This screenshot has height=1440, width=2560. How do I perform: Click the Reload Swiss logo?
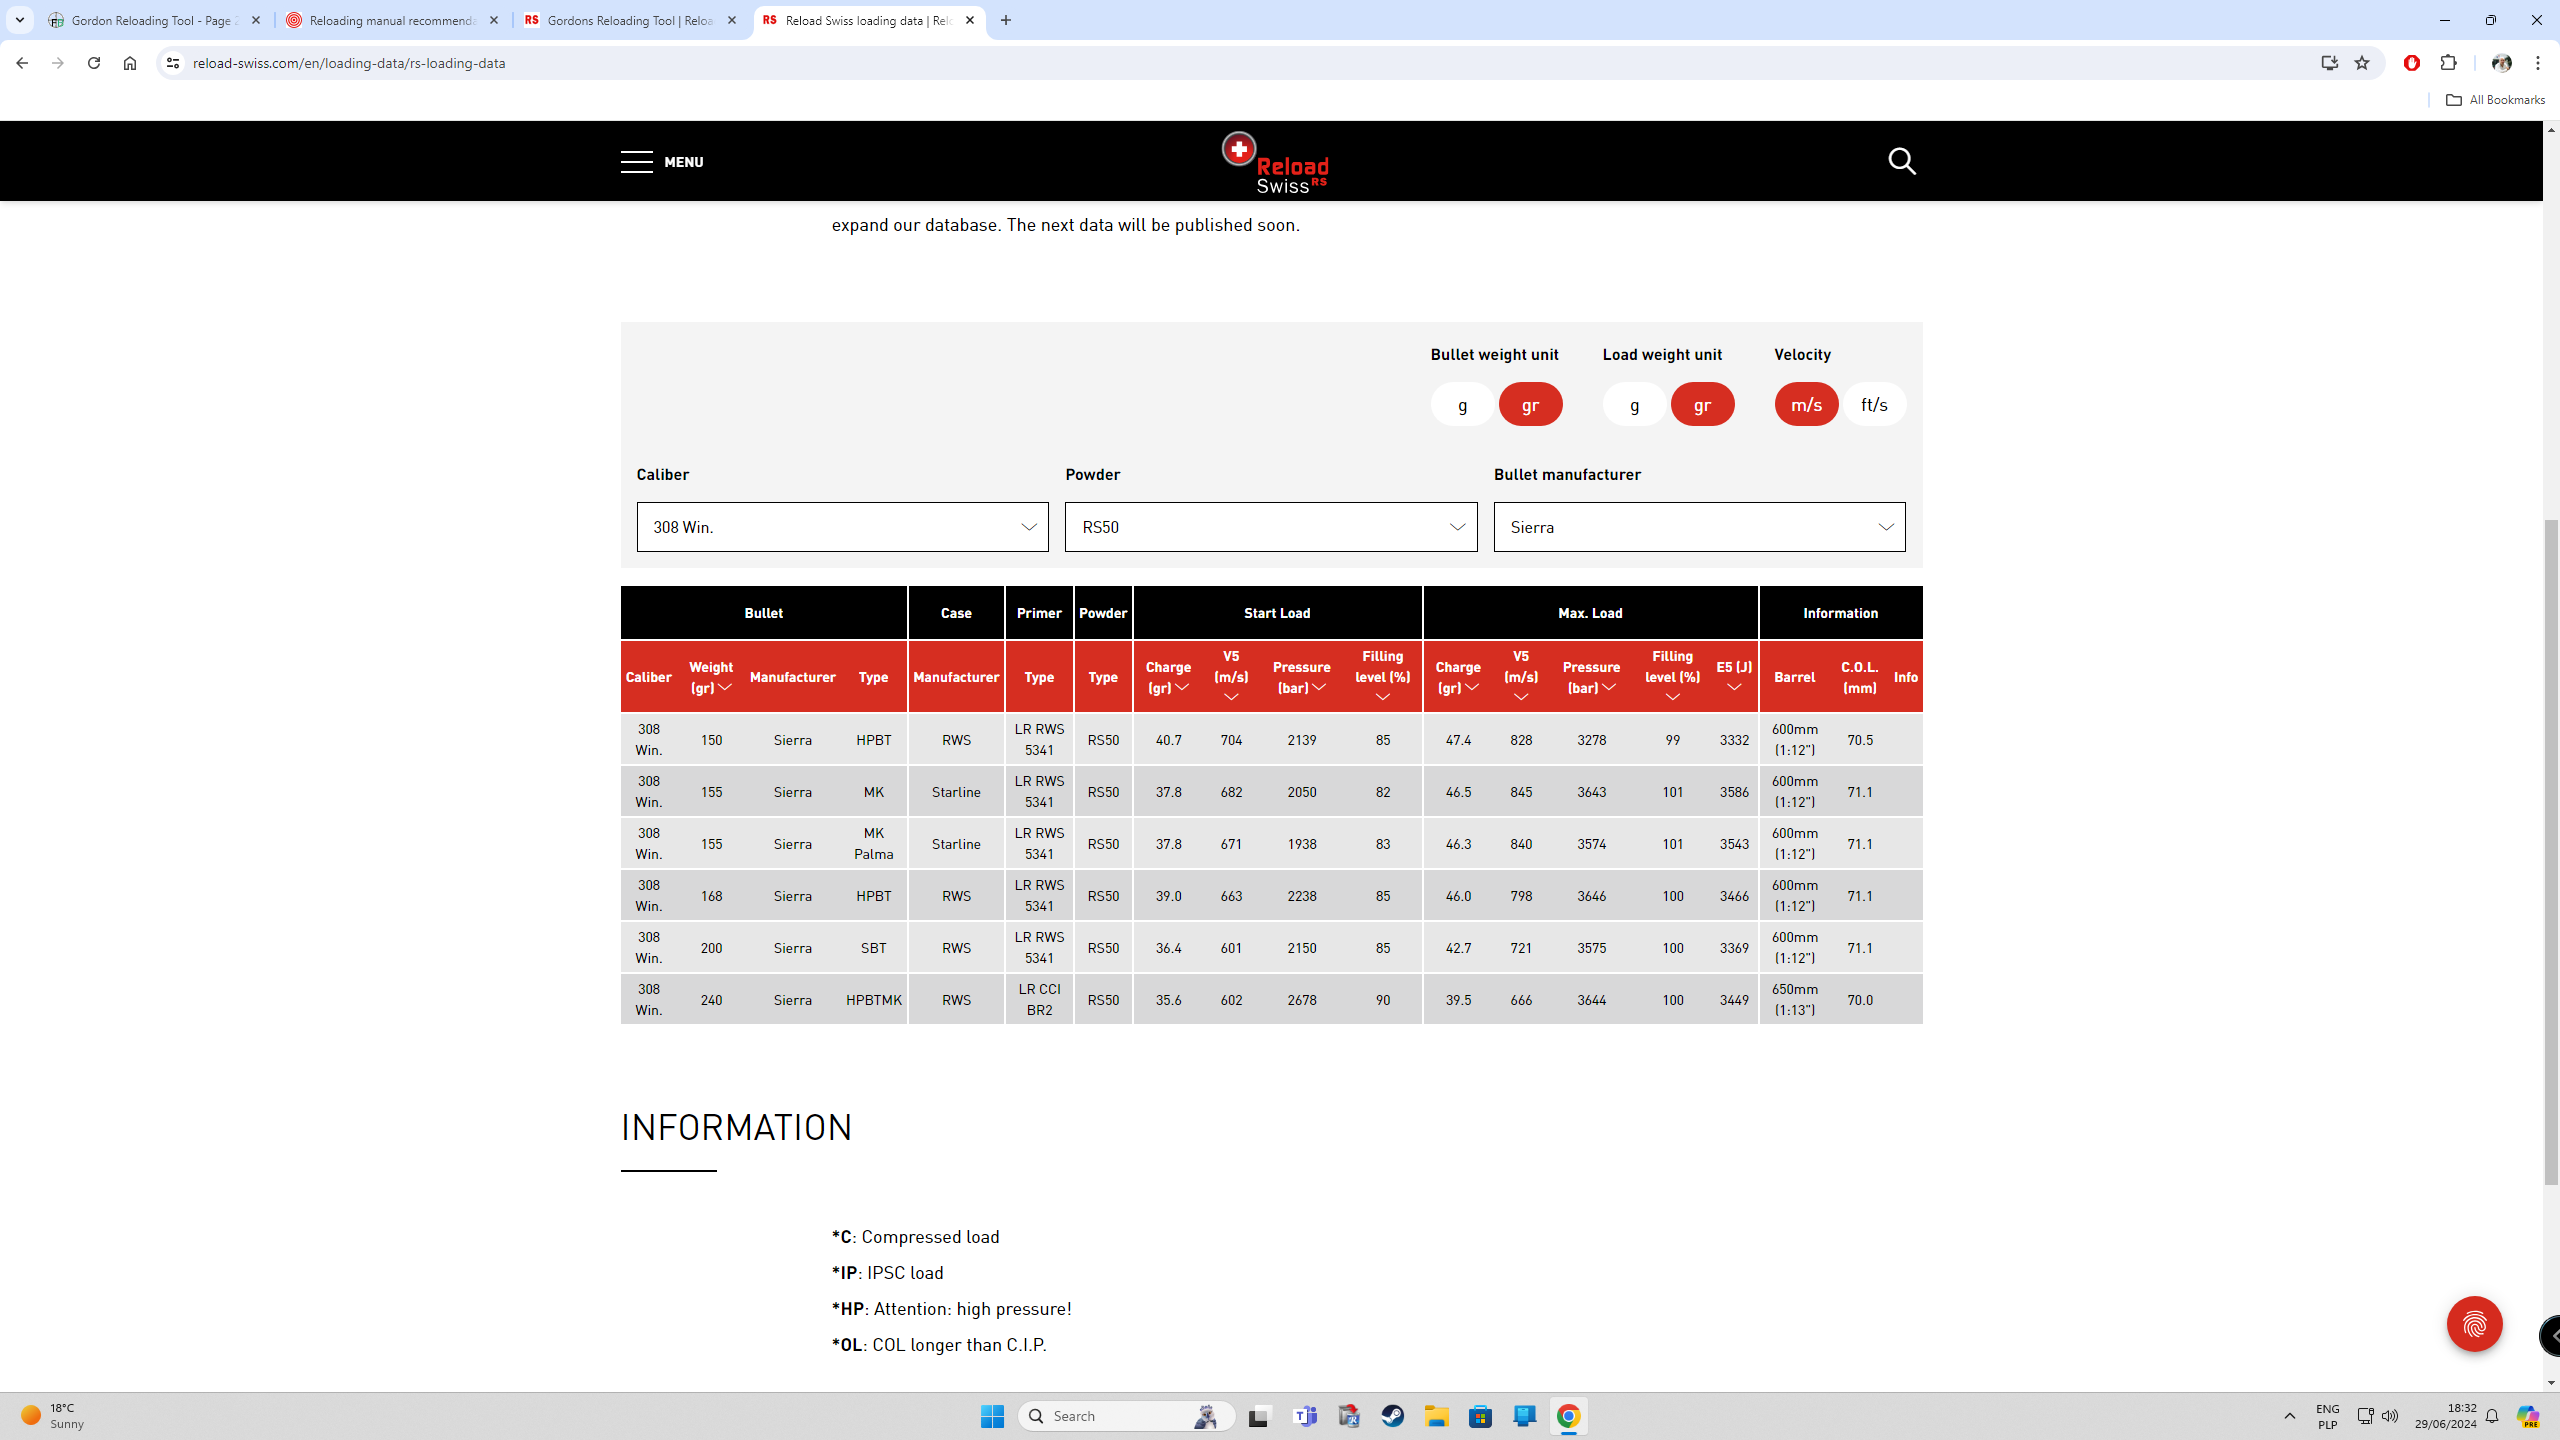[1275, 162]
